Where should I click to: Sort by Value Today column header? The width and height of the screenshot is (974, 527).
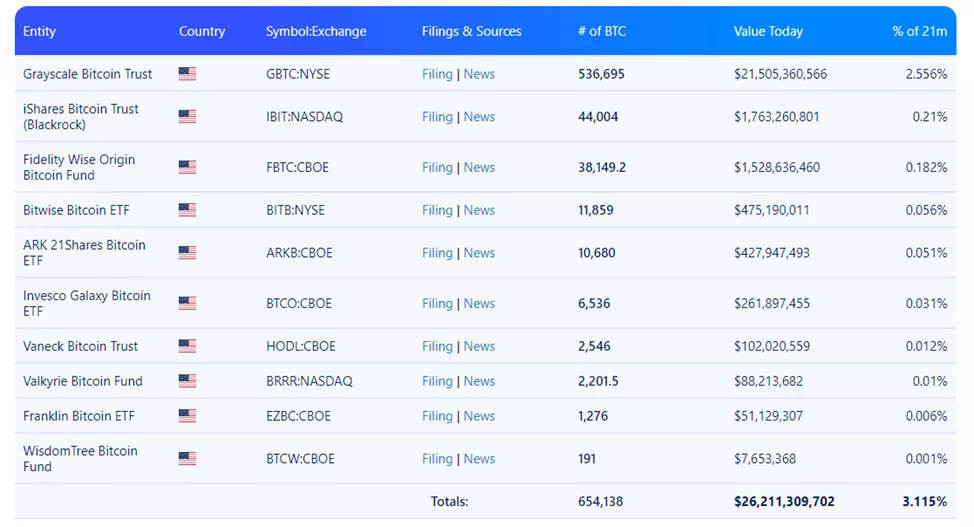(768, 31)
